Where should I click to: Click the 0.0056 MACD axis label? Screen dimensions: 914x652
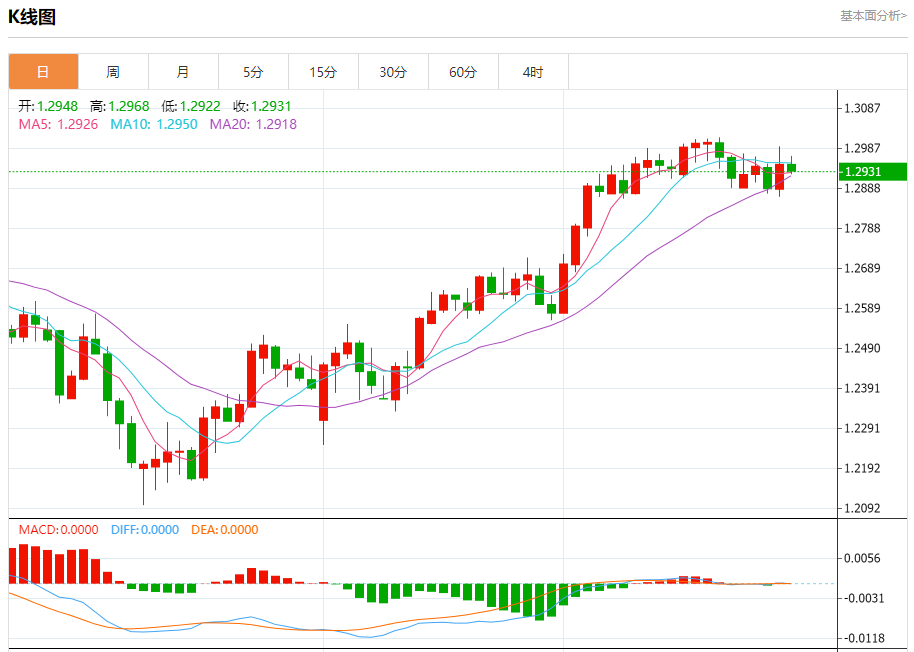point(862,558)
